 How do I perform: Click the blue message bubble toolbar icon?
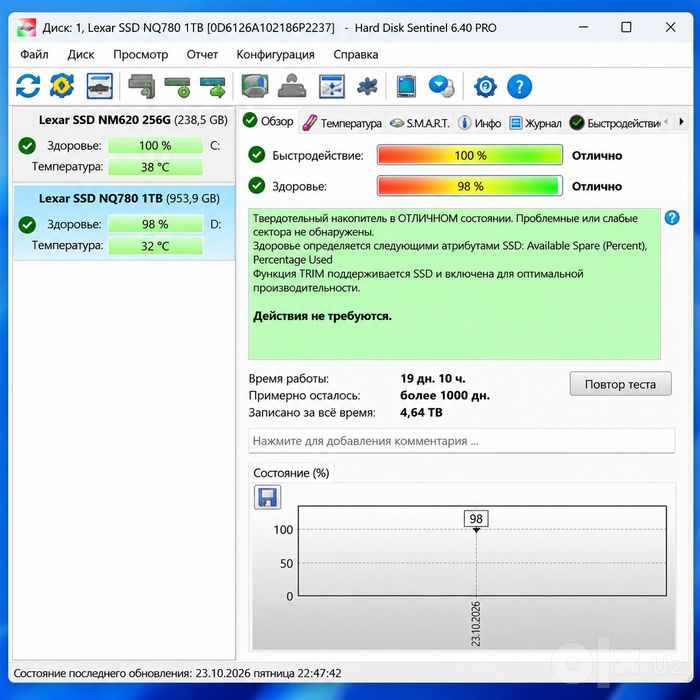coord(441,86)
